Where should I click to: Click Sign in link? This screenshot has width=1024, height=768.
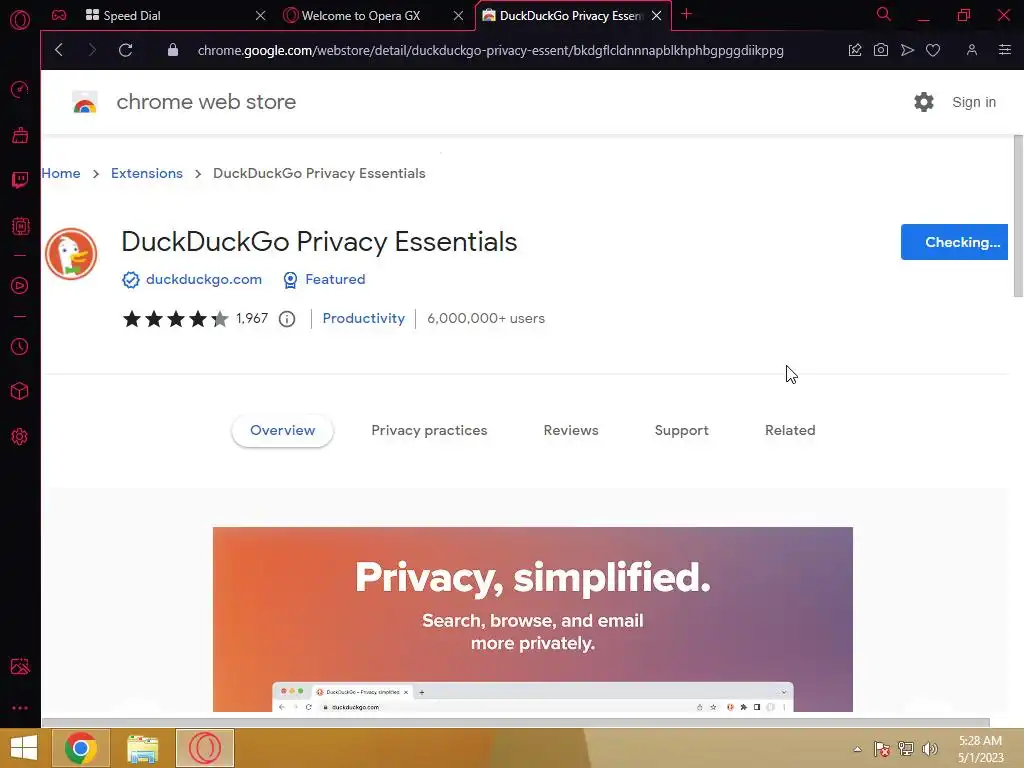pyautogui.click(x=974, y=103)
